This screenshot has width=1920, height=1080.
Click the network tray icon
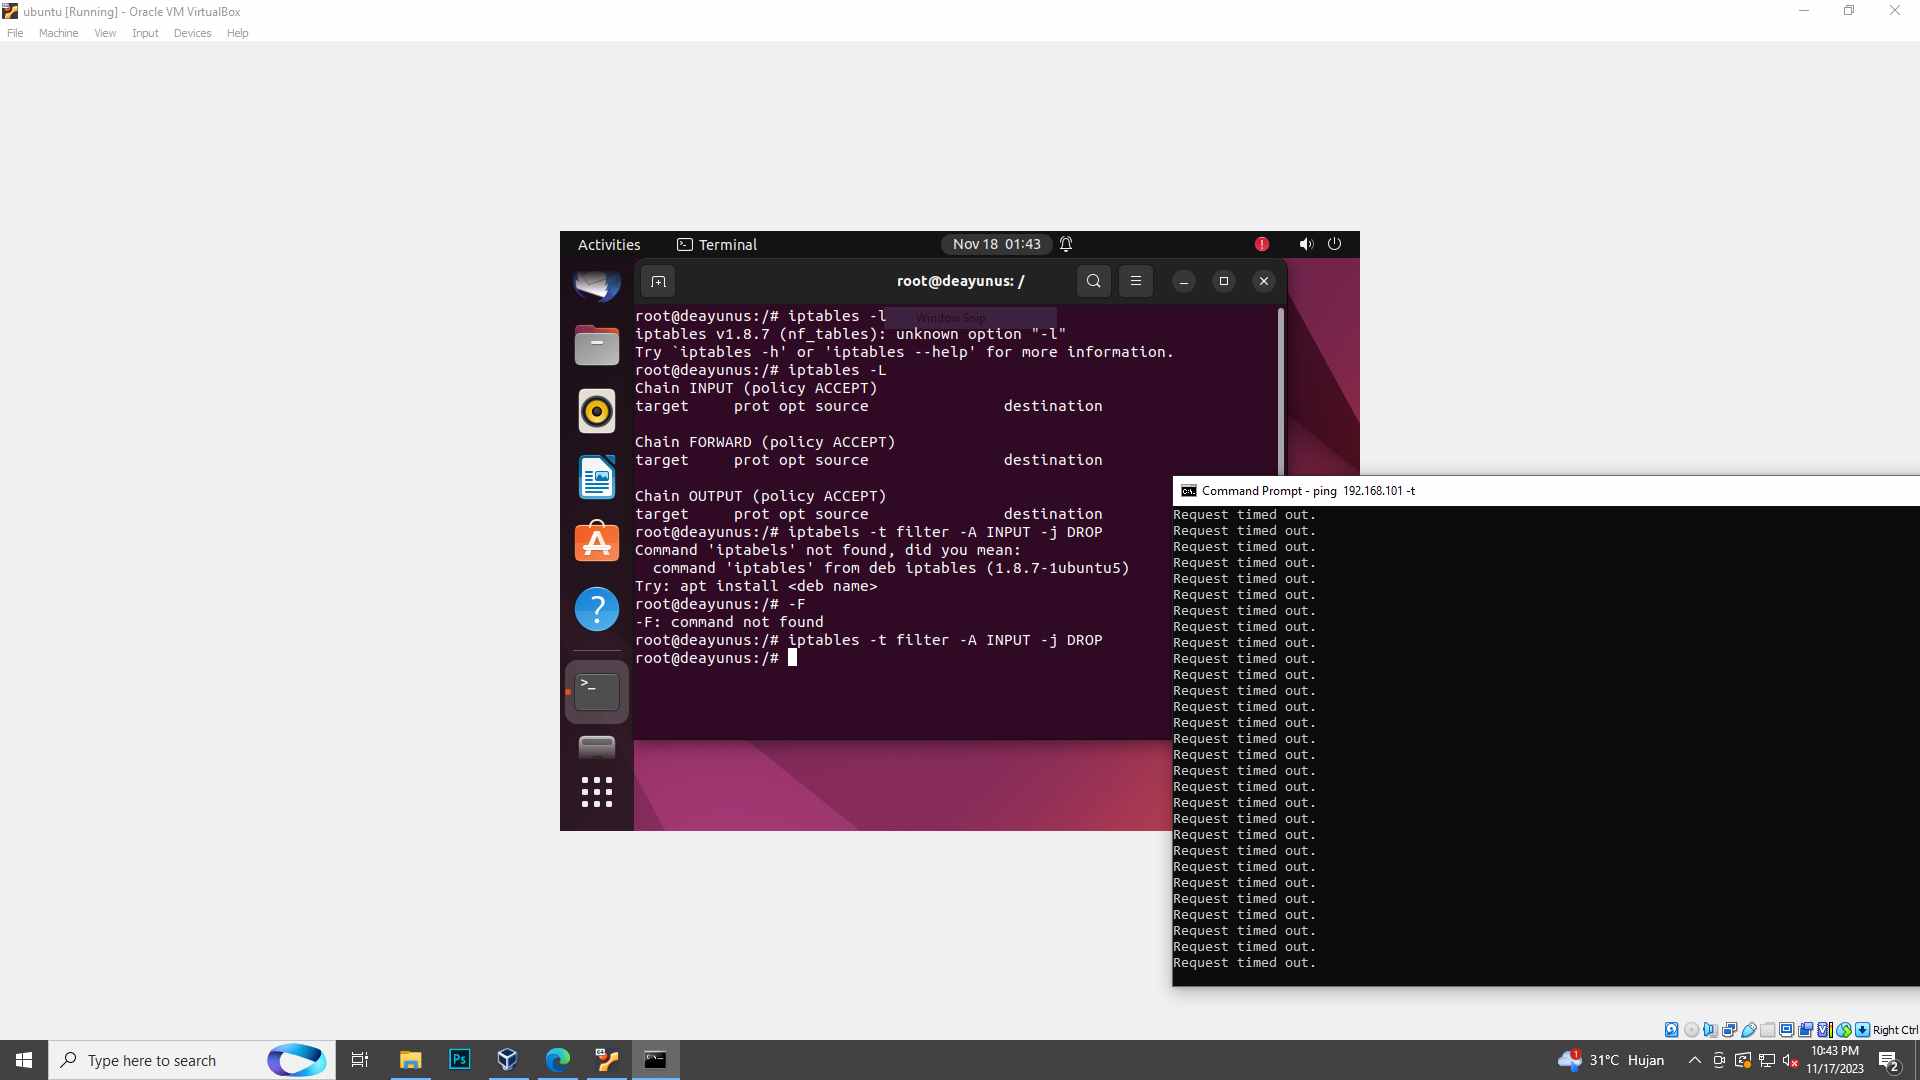(x=1767, y=1060)
